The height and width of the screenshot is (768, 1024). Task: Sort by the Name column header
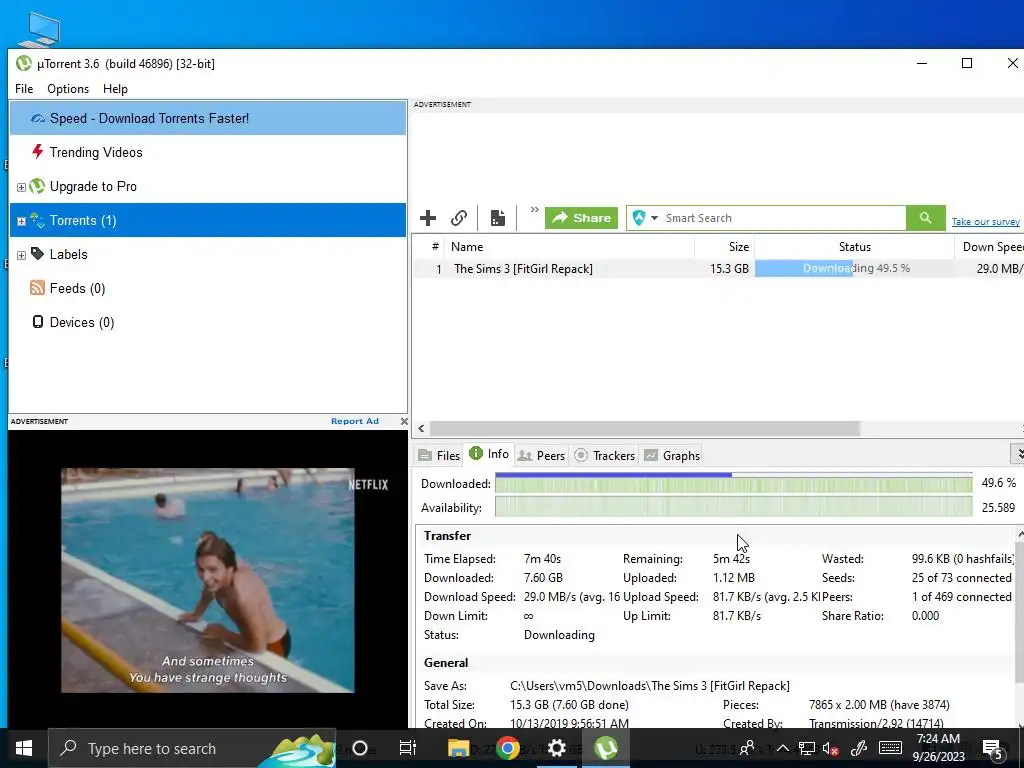[x=569, y=247]
